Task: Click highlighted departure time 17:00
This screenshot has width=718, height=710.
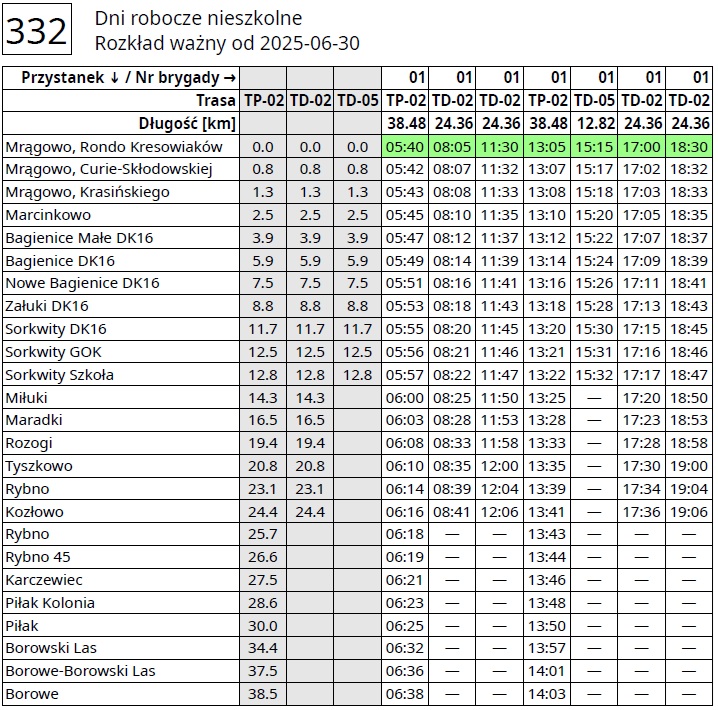Action: 642,147
